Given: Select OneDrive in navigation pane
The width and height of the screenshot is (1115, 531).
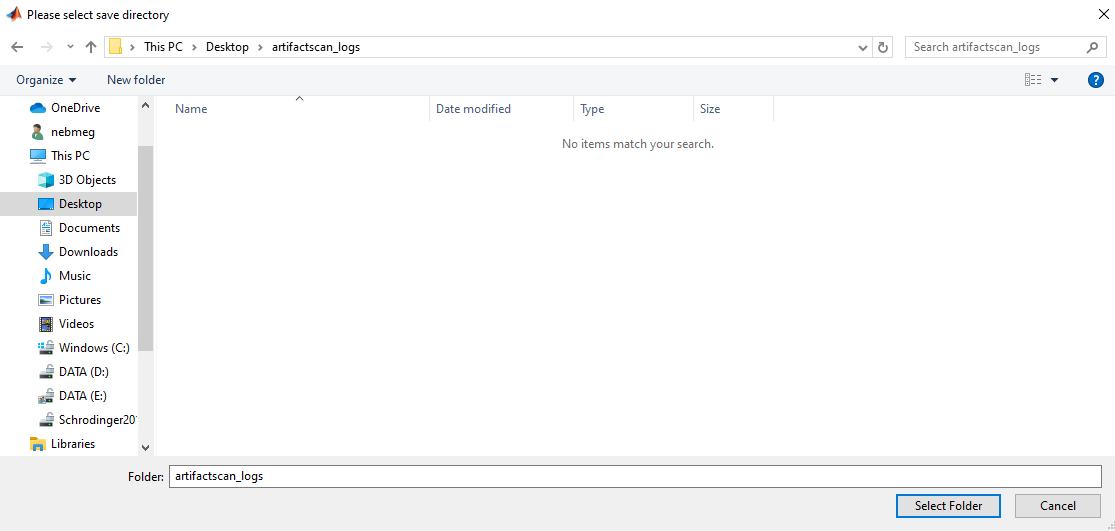Looking at the screenshot, I should [x=75, y=108].
